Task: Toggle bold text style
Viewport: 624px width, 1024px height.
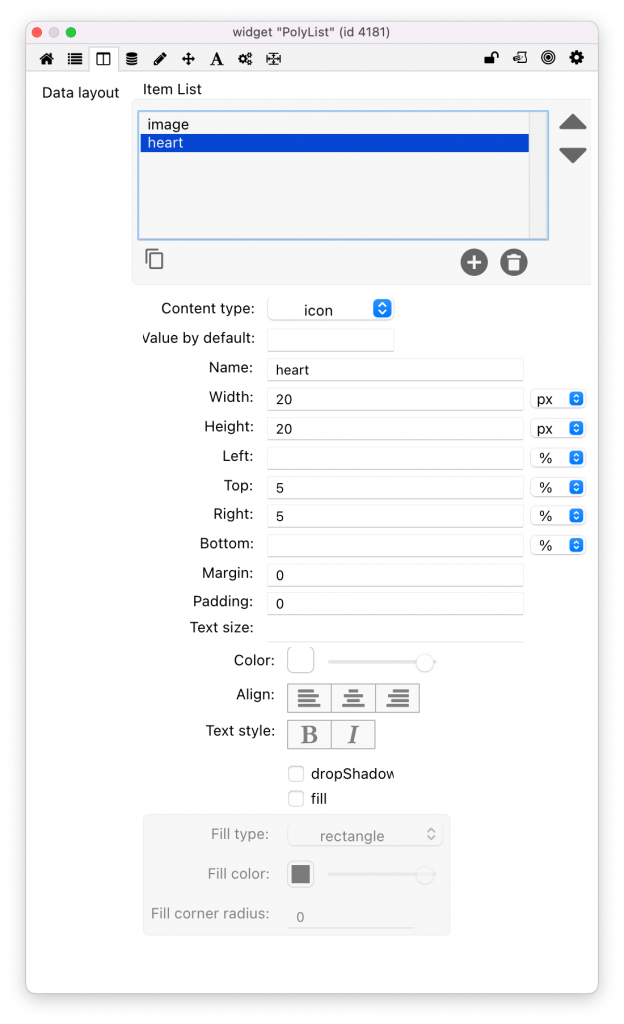Action: coord(309,735)
